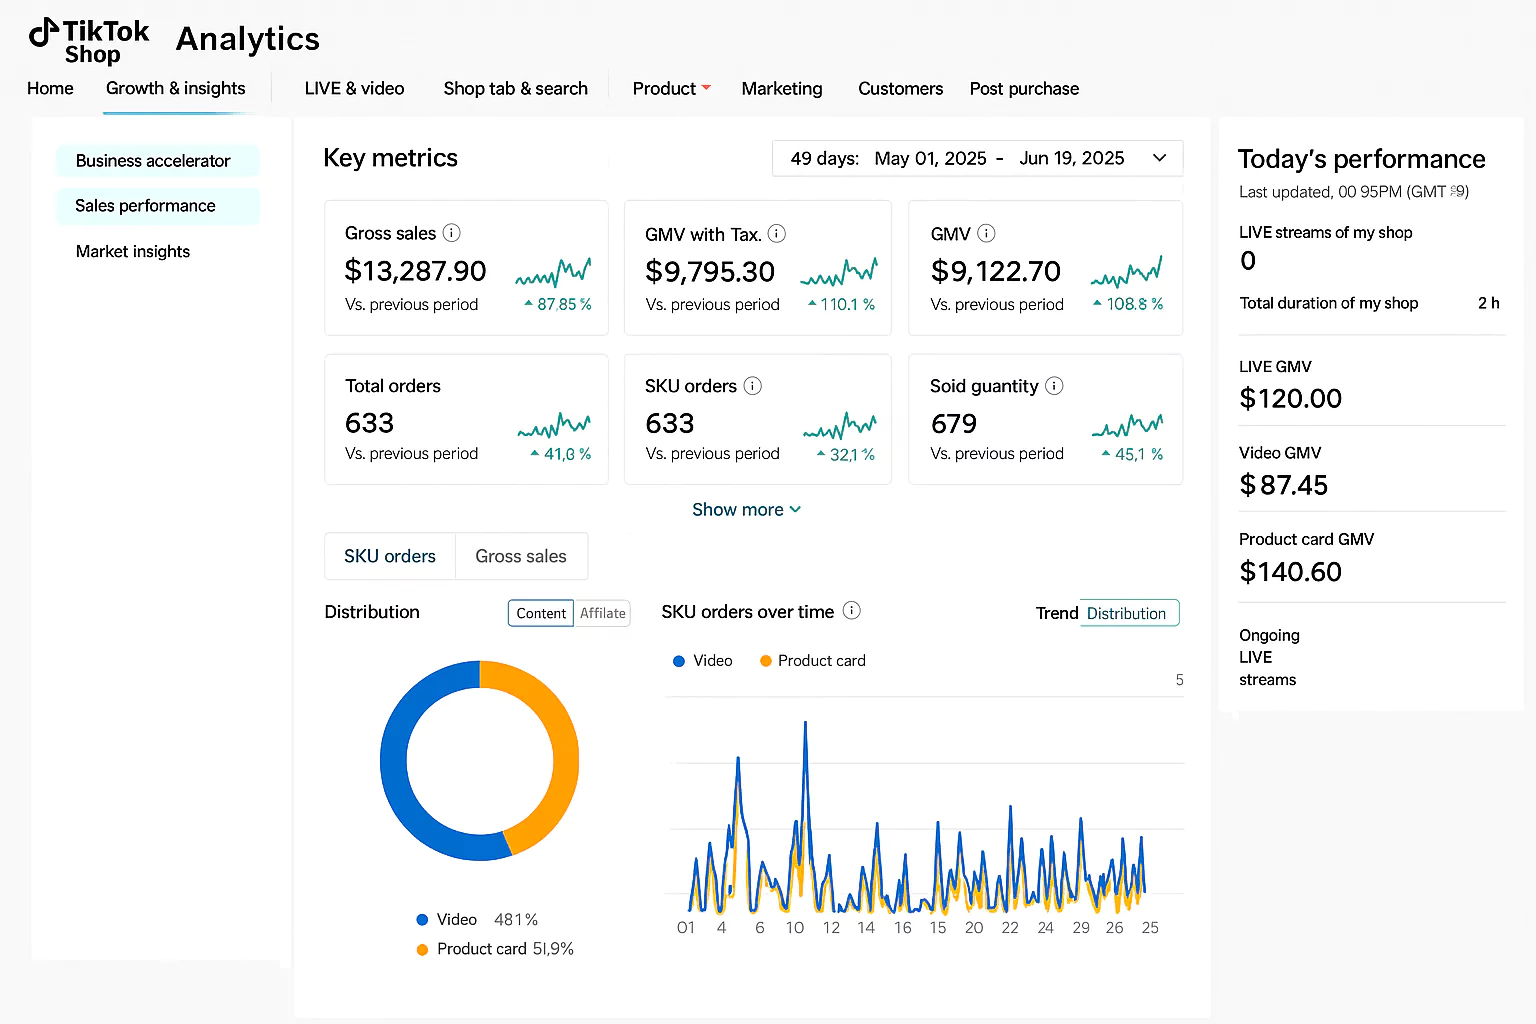Select Affiliate in Distribution toggle
The width and height of the screenshot is (1536, 1024).
tap(603, 613)
